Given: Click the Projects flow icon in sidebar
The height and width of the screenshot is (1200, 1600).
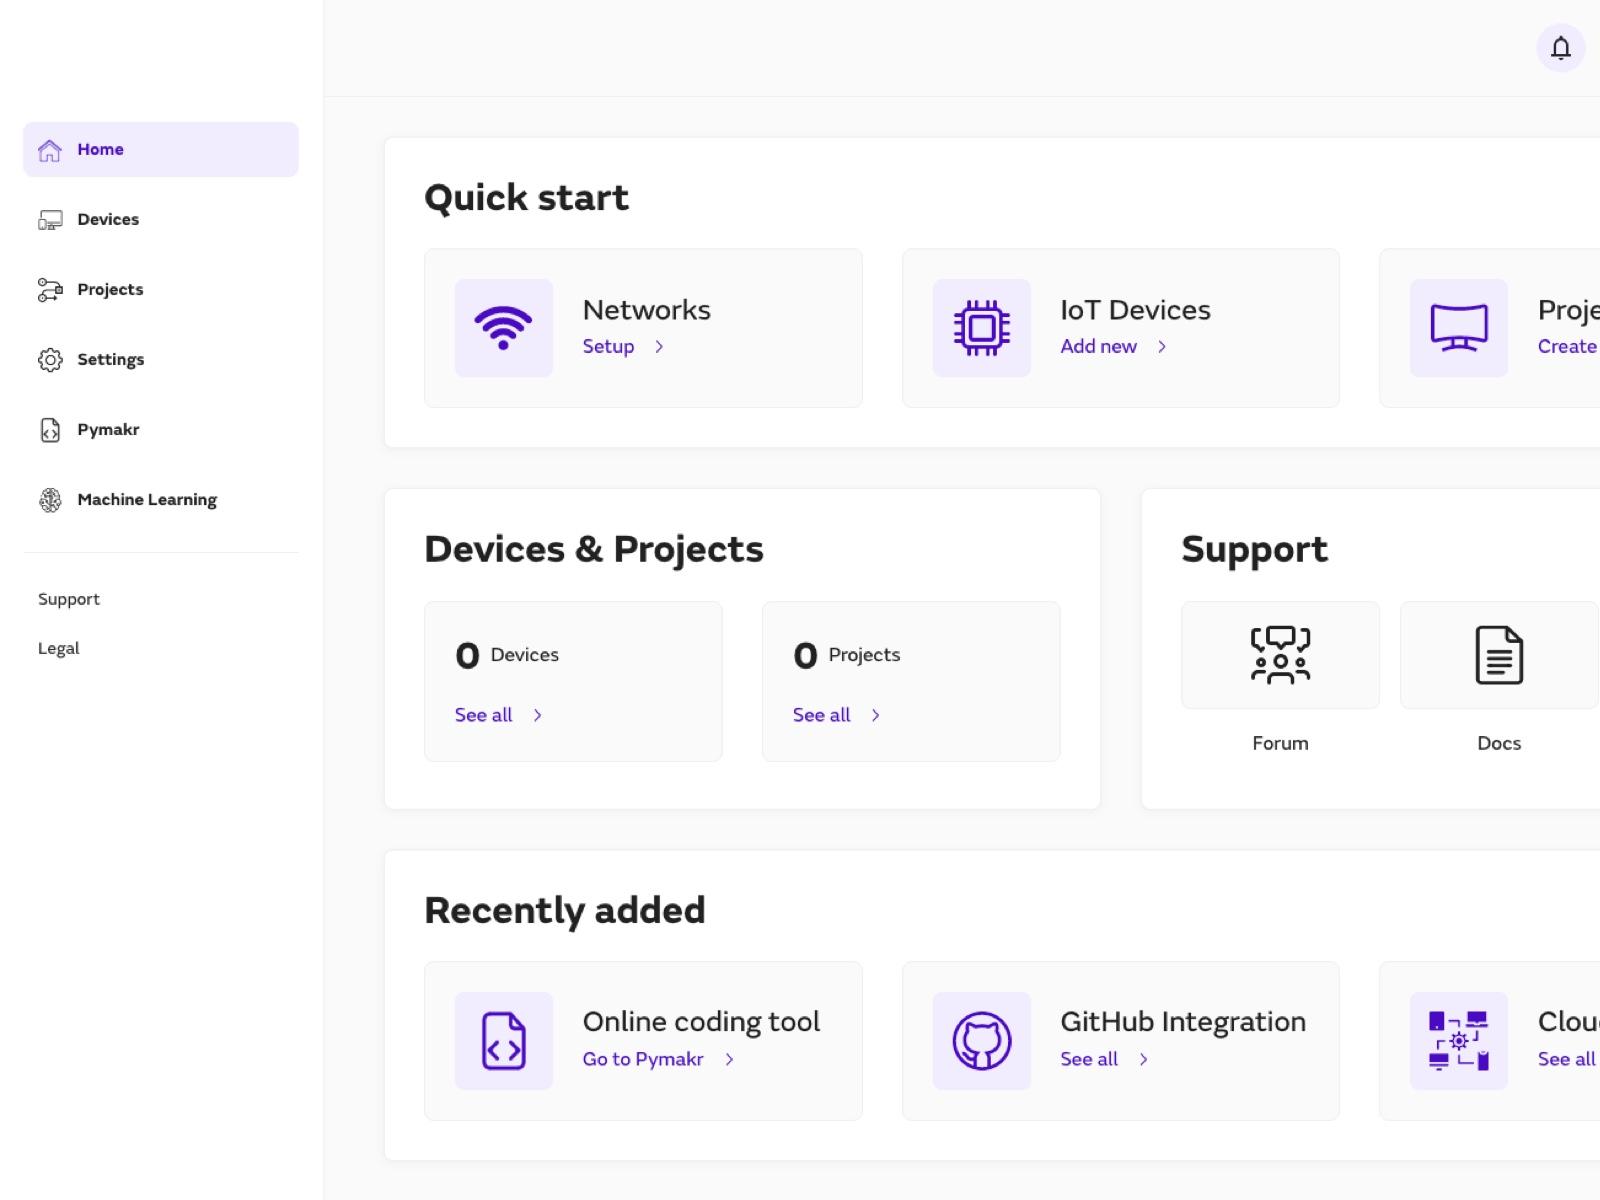Looking at the screenshot, I should (x=50, y=290).
